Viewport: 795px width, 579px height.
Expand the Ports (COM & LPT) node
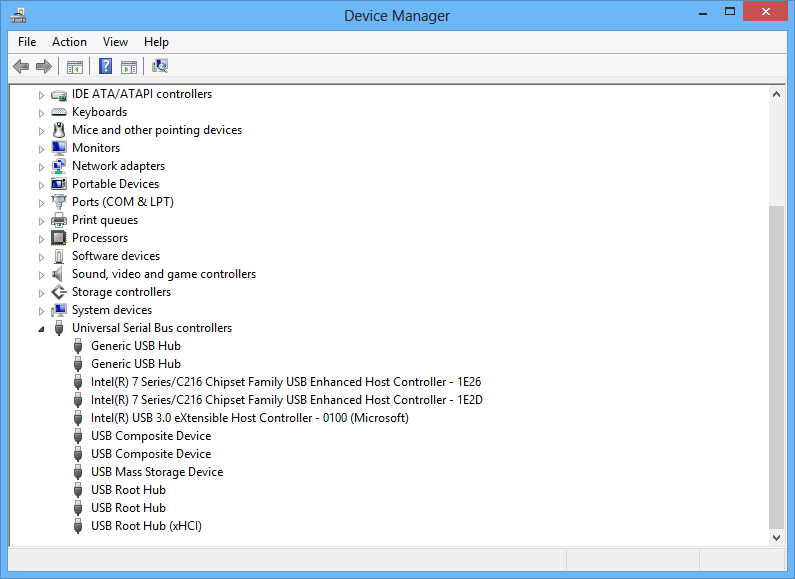pyautogui.click(x=41, y=203)
